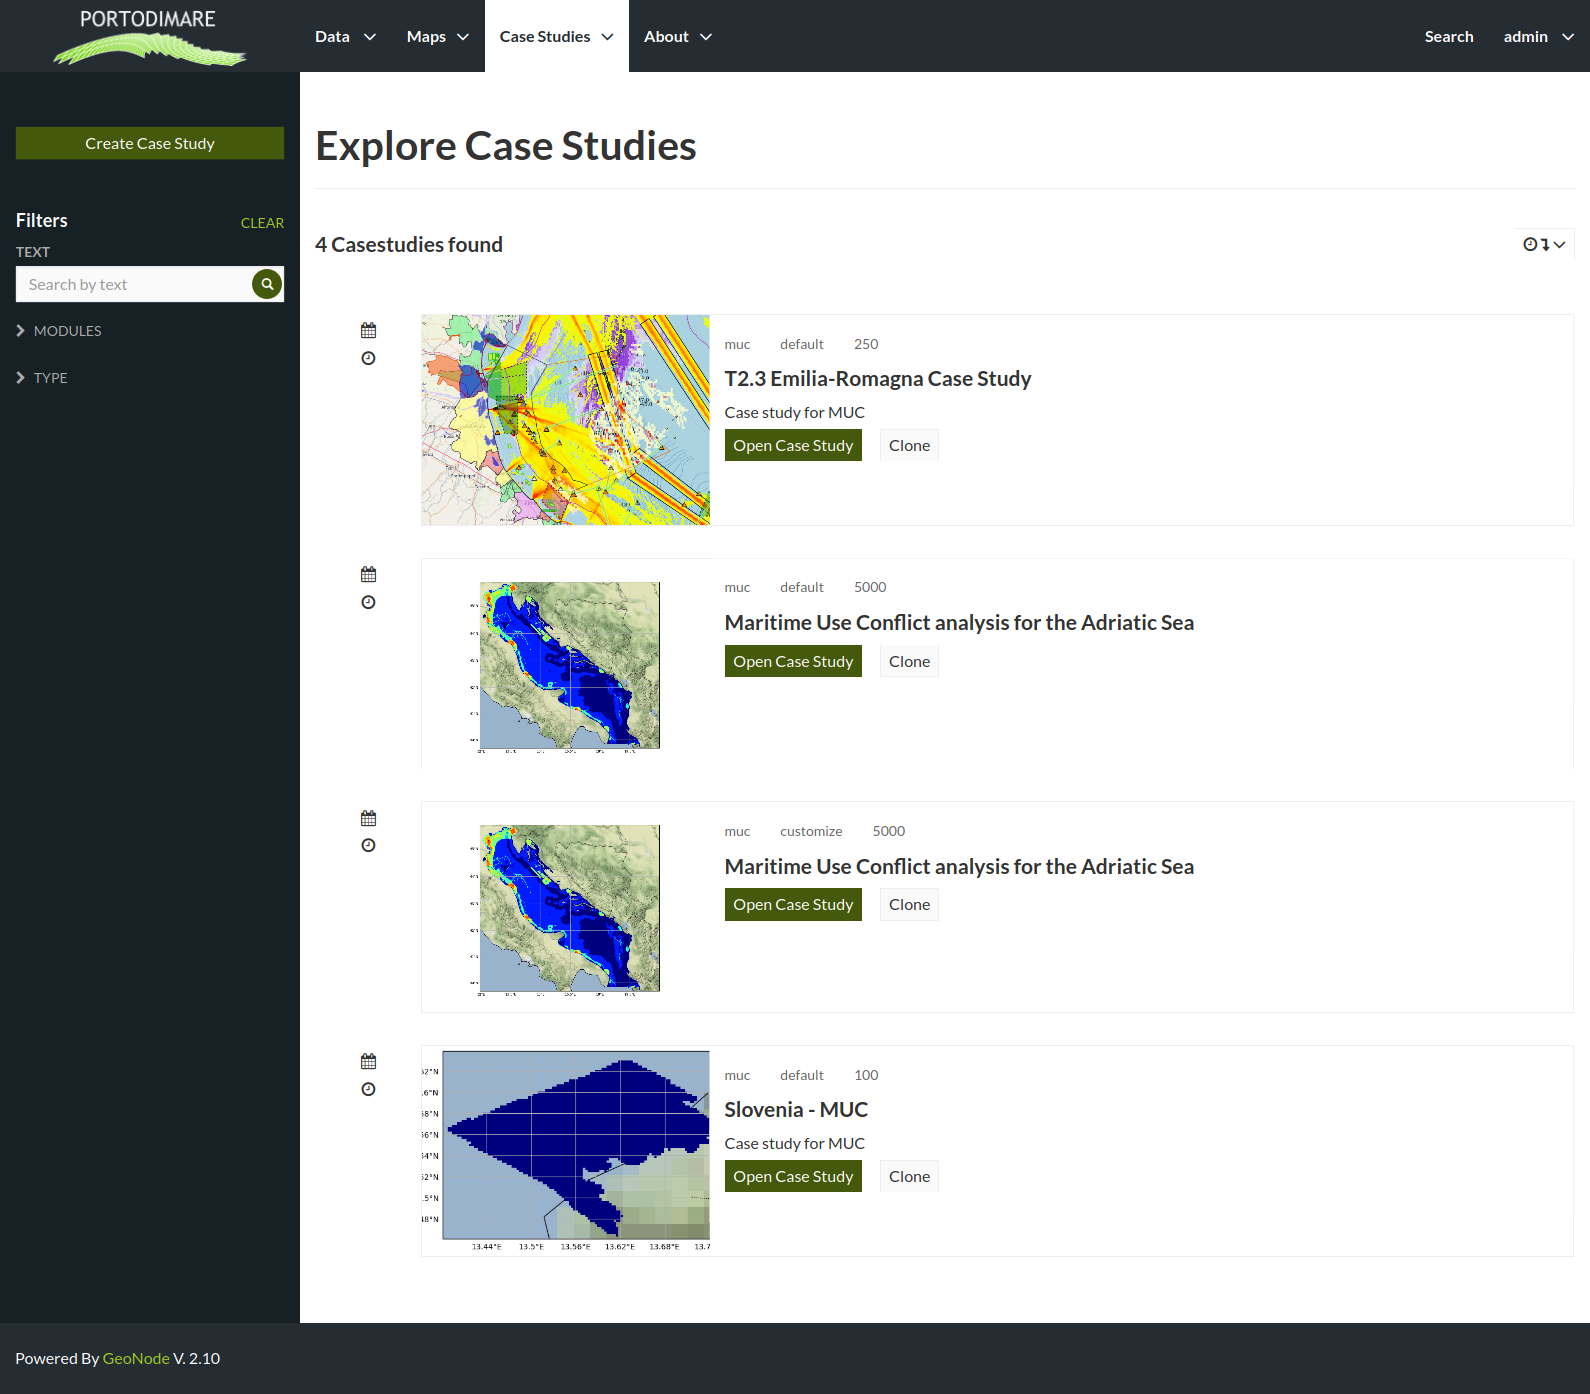Screen dimensions: 1590x1394
Task: Clone the Slovenia - MUC case study
Action: [909, 1176]
